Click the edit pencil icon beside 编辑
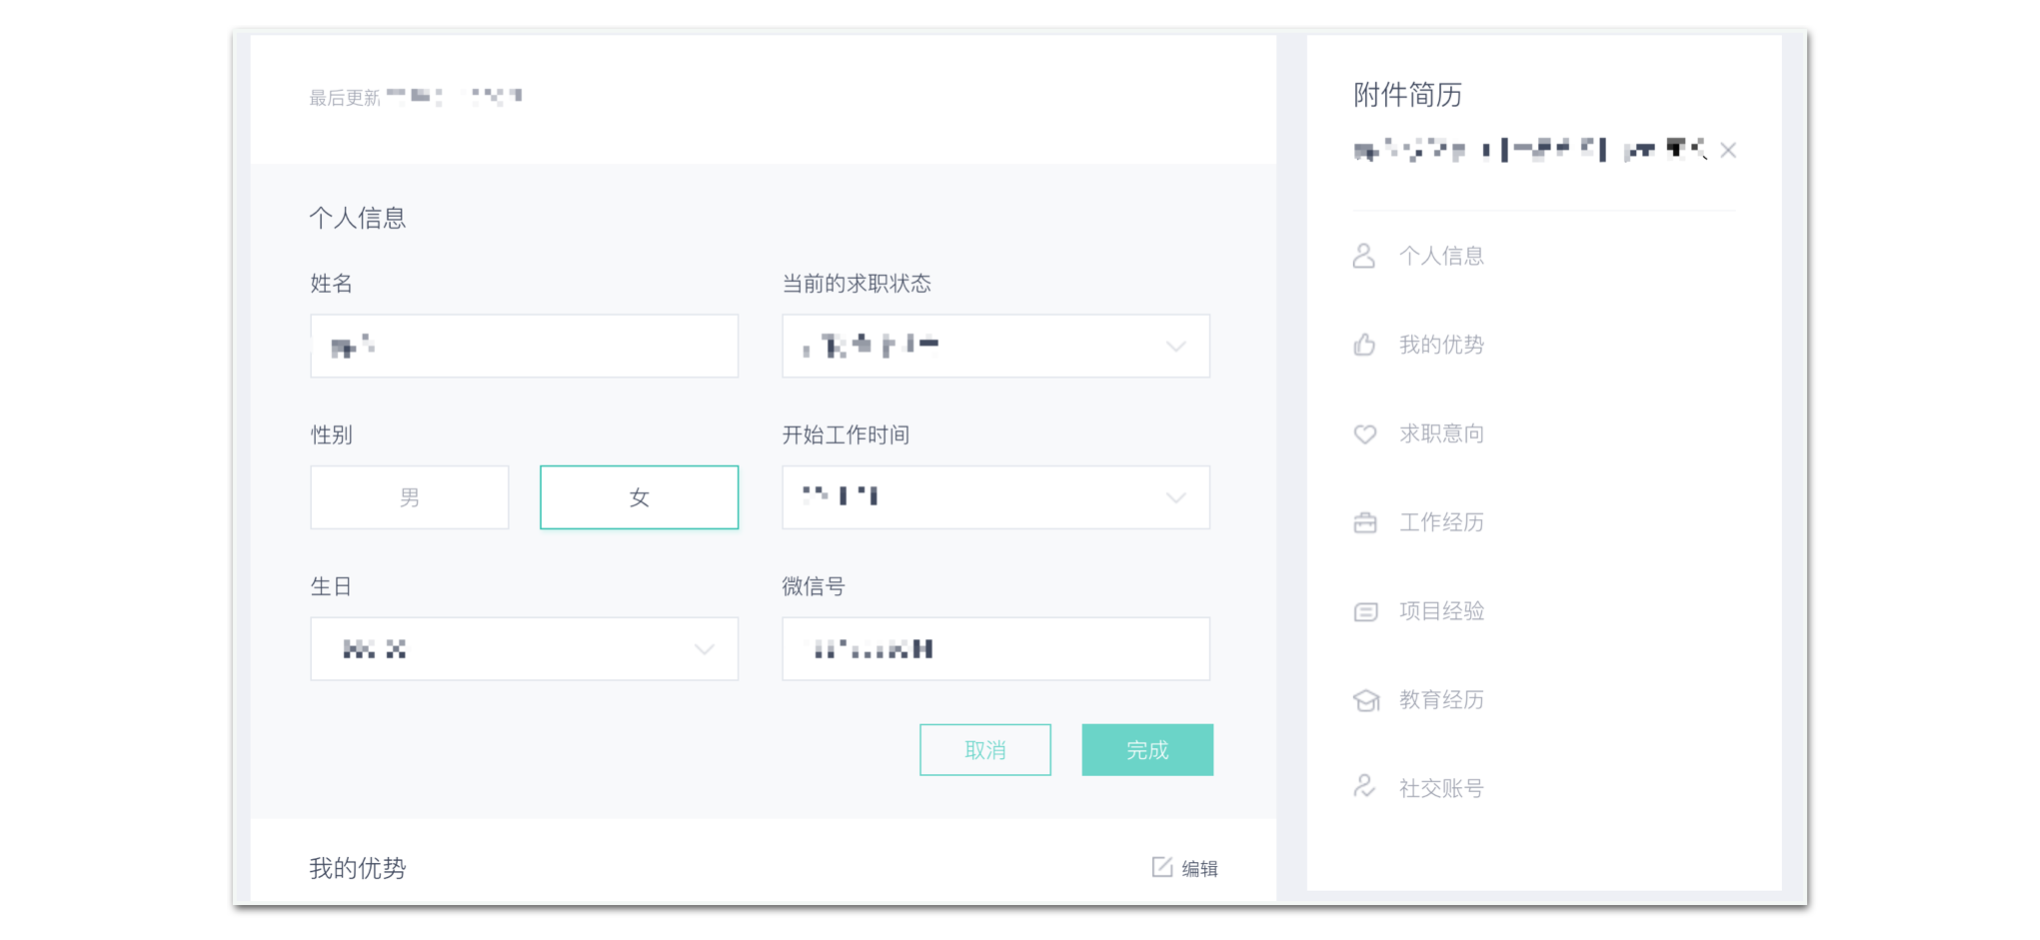 pos(1161,867)
